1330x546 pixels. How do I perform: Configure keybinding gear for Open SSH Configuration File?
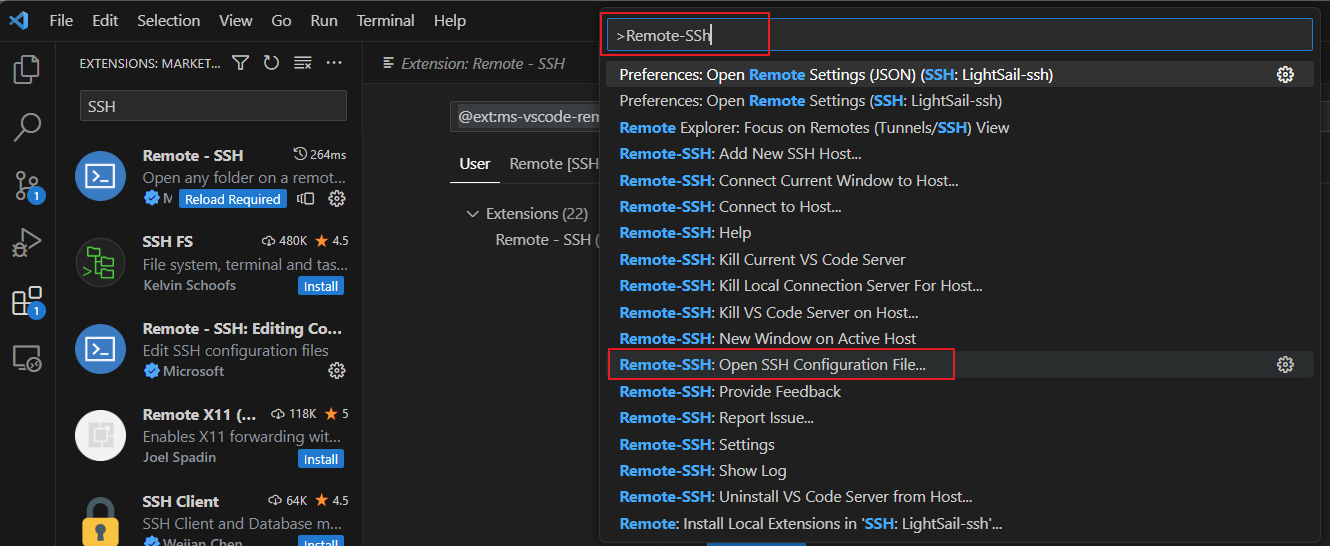click(x=1286, y=365)
